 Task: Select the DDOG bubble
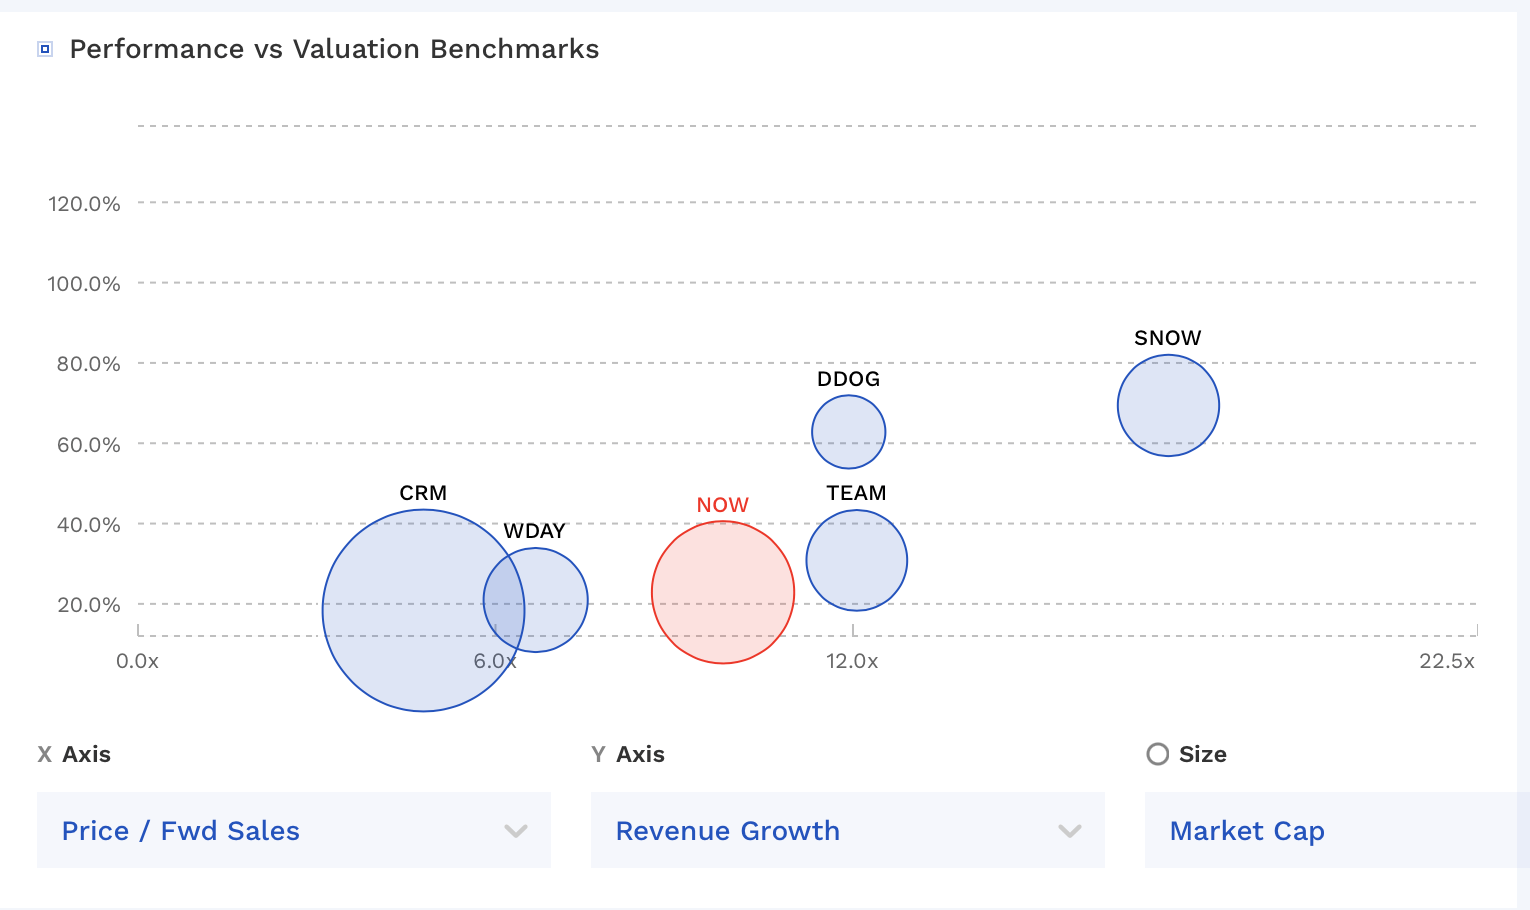pos(848,432)
